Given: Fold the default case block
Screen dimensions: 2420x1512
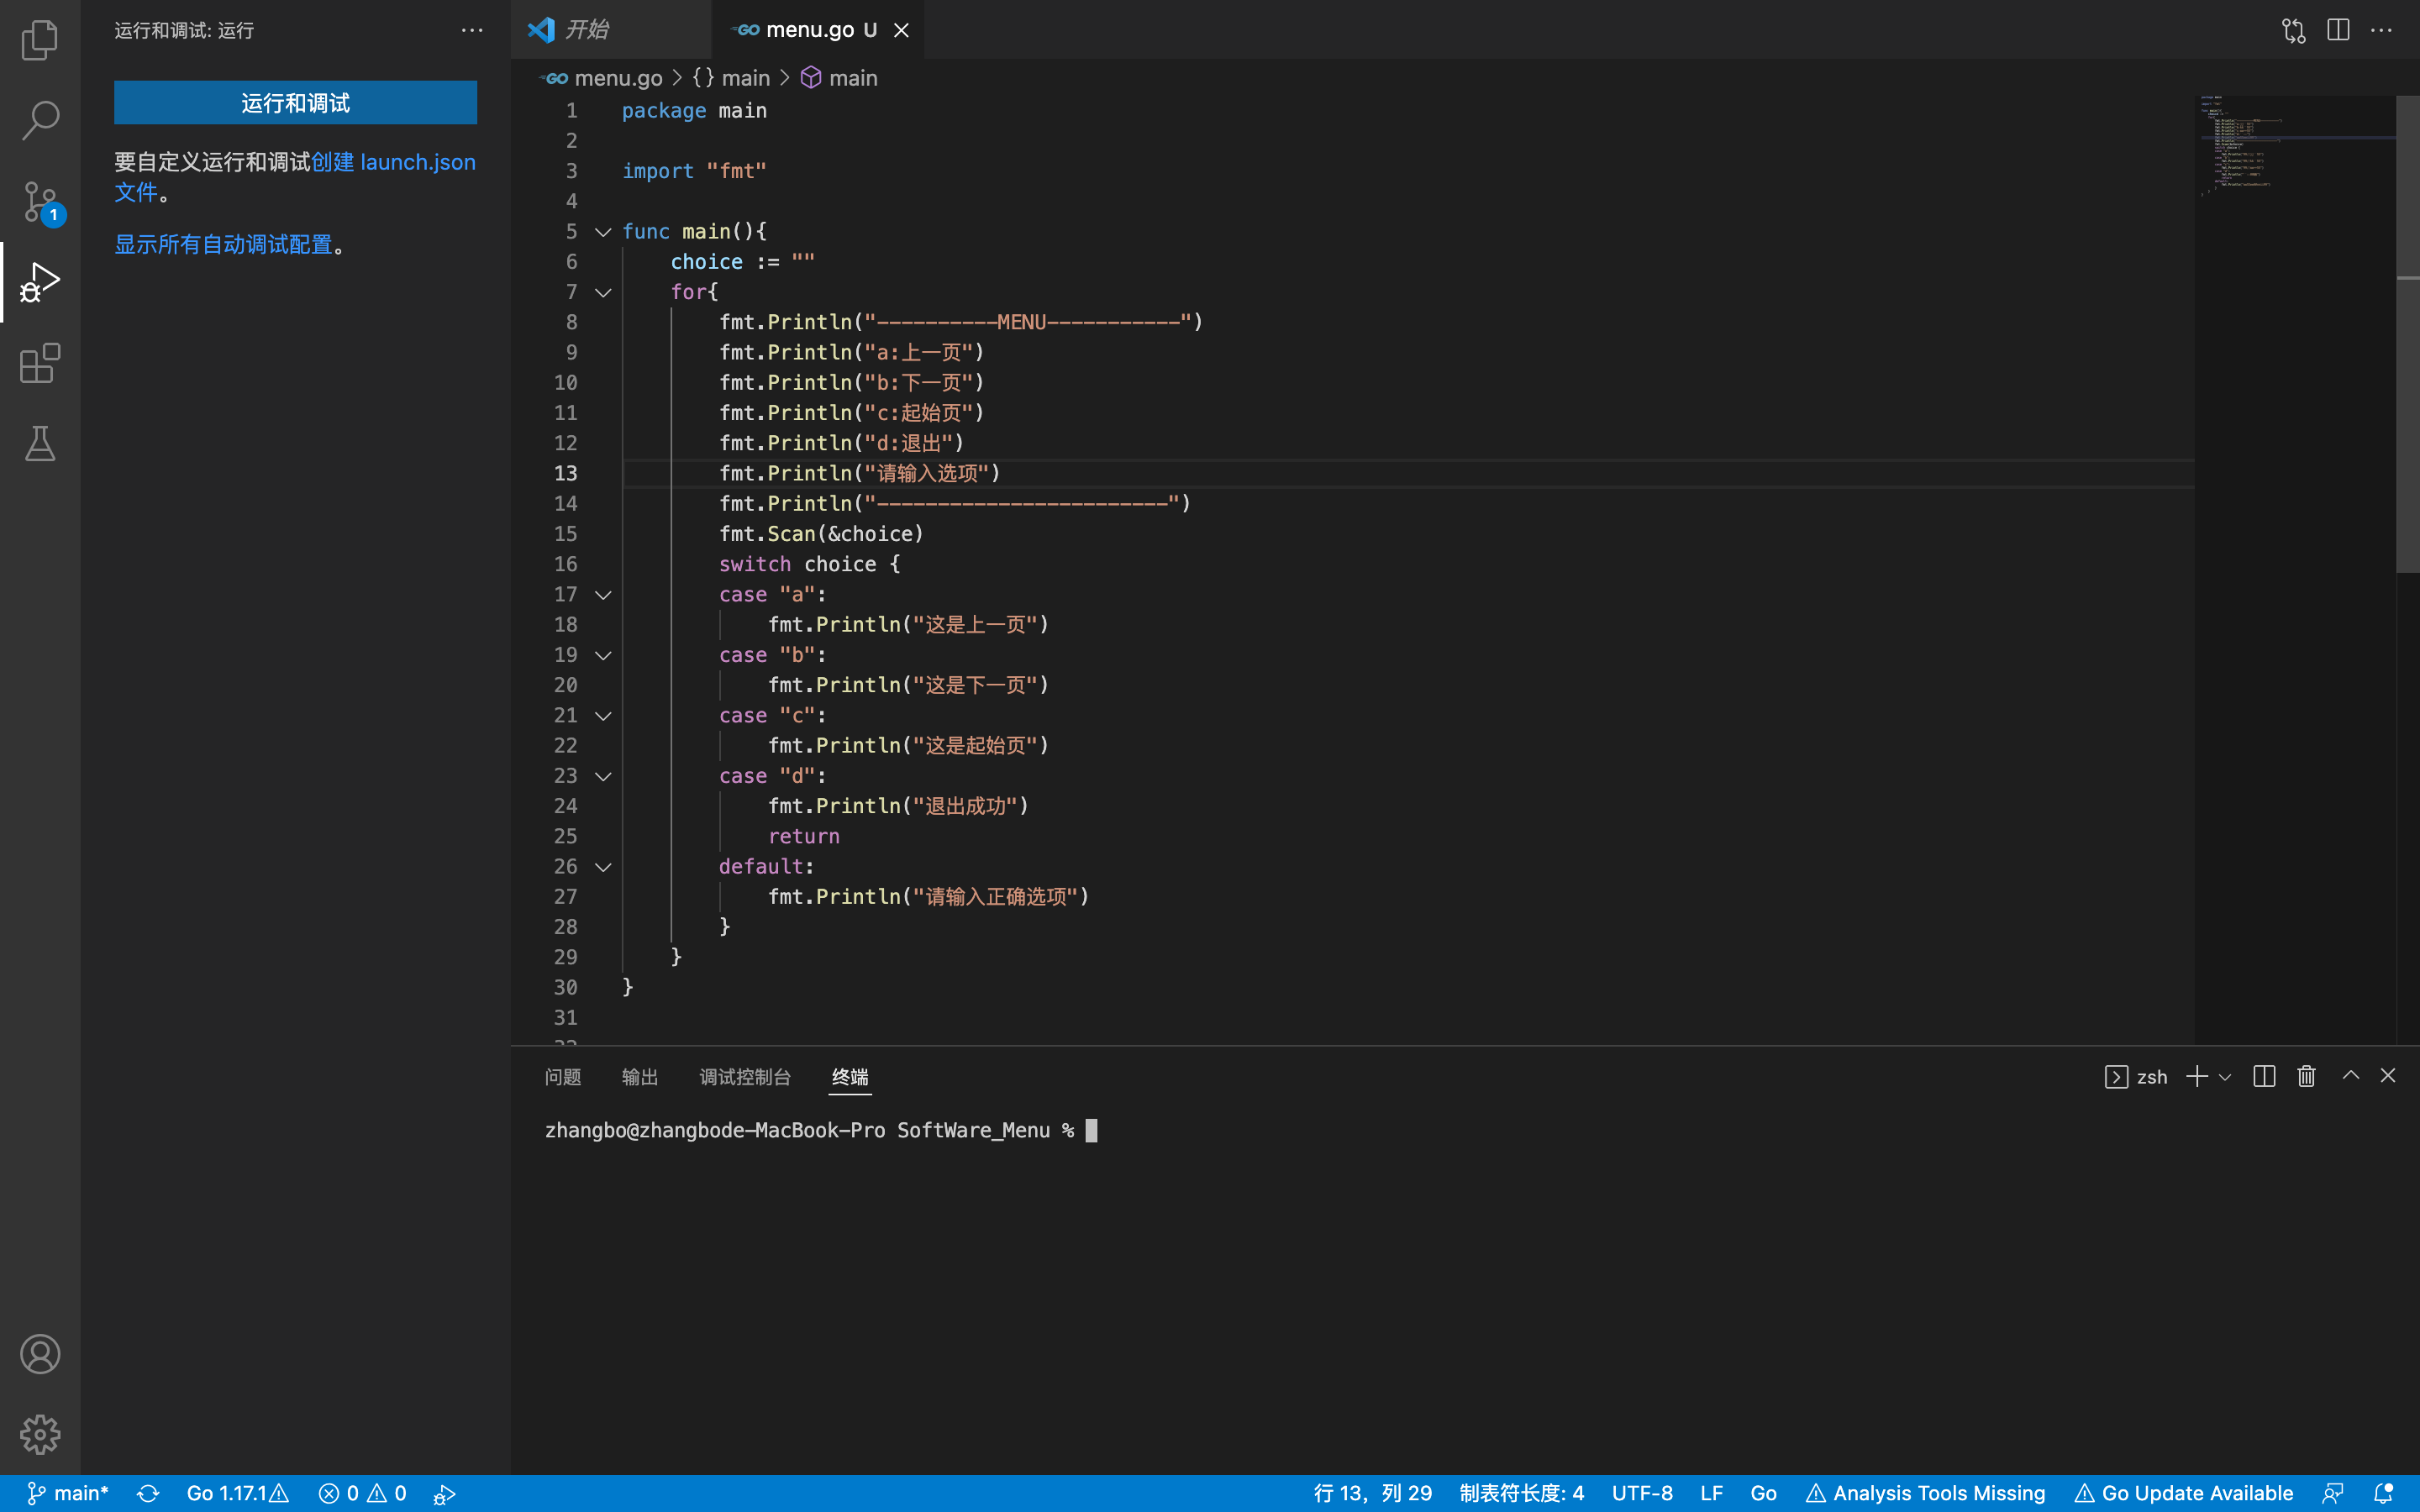Looking at the screenshot, I should pos(603,867).
